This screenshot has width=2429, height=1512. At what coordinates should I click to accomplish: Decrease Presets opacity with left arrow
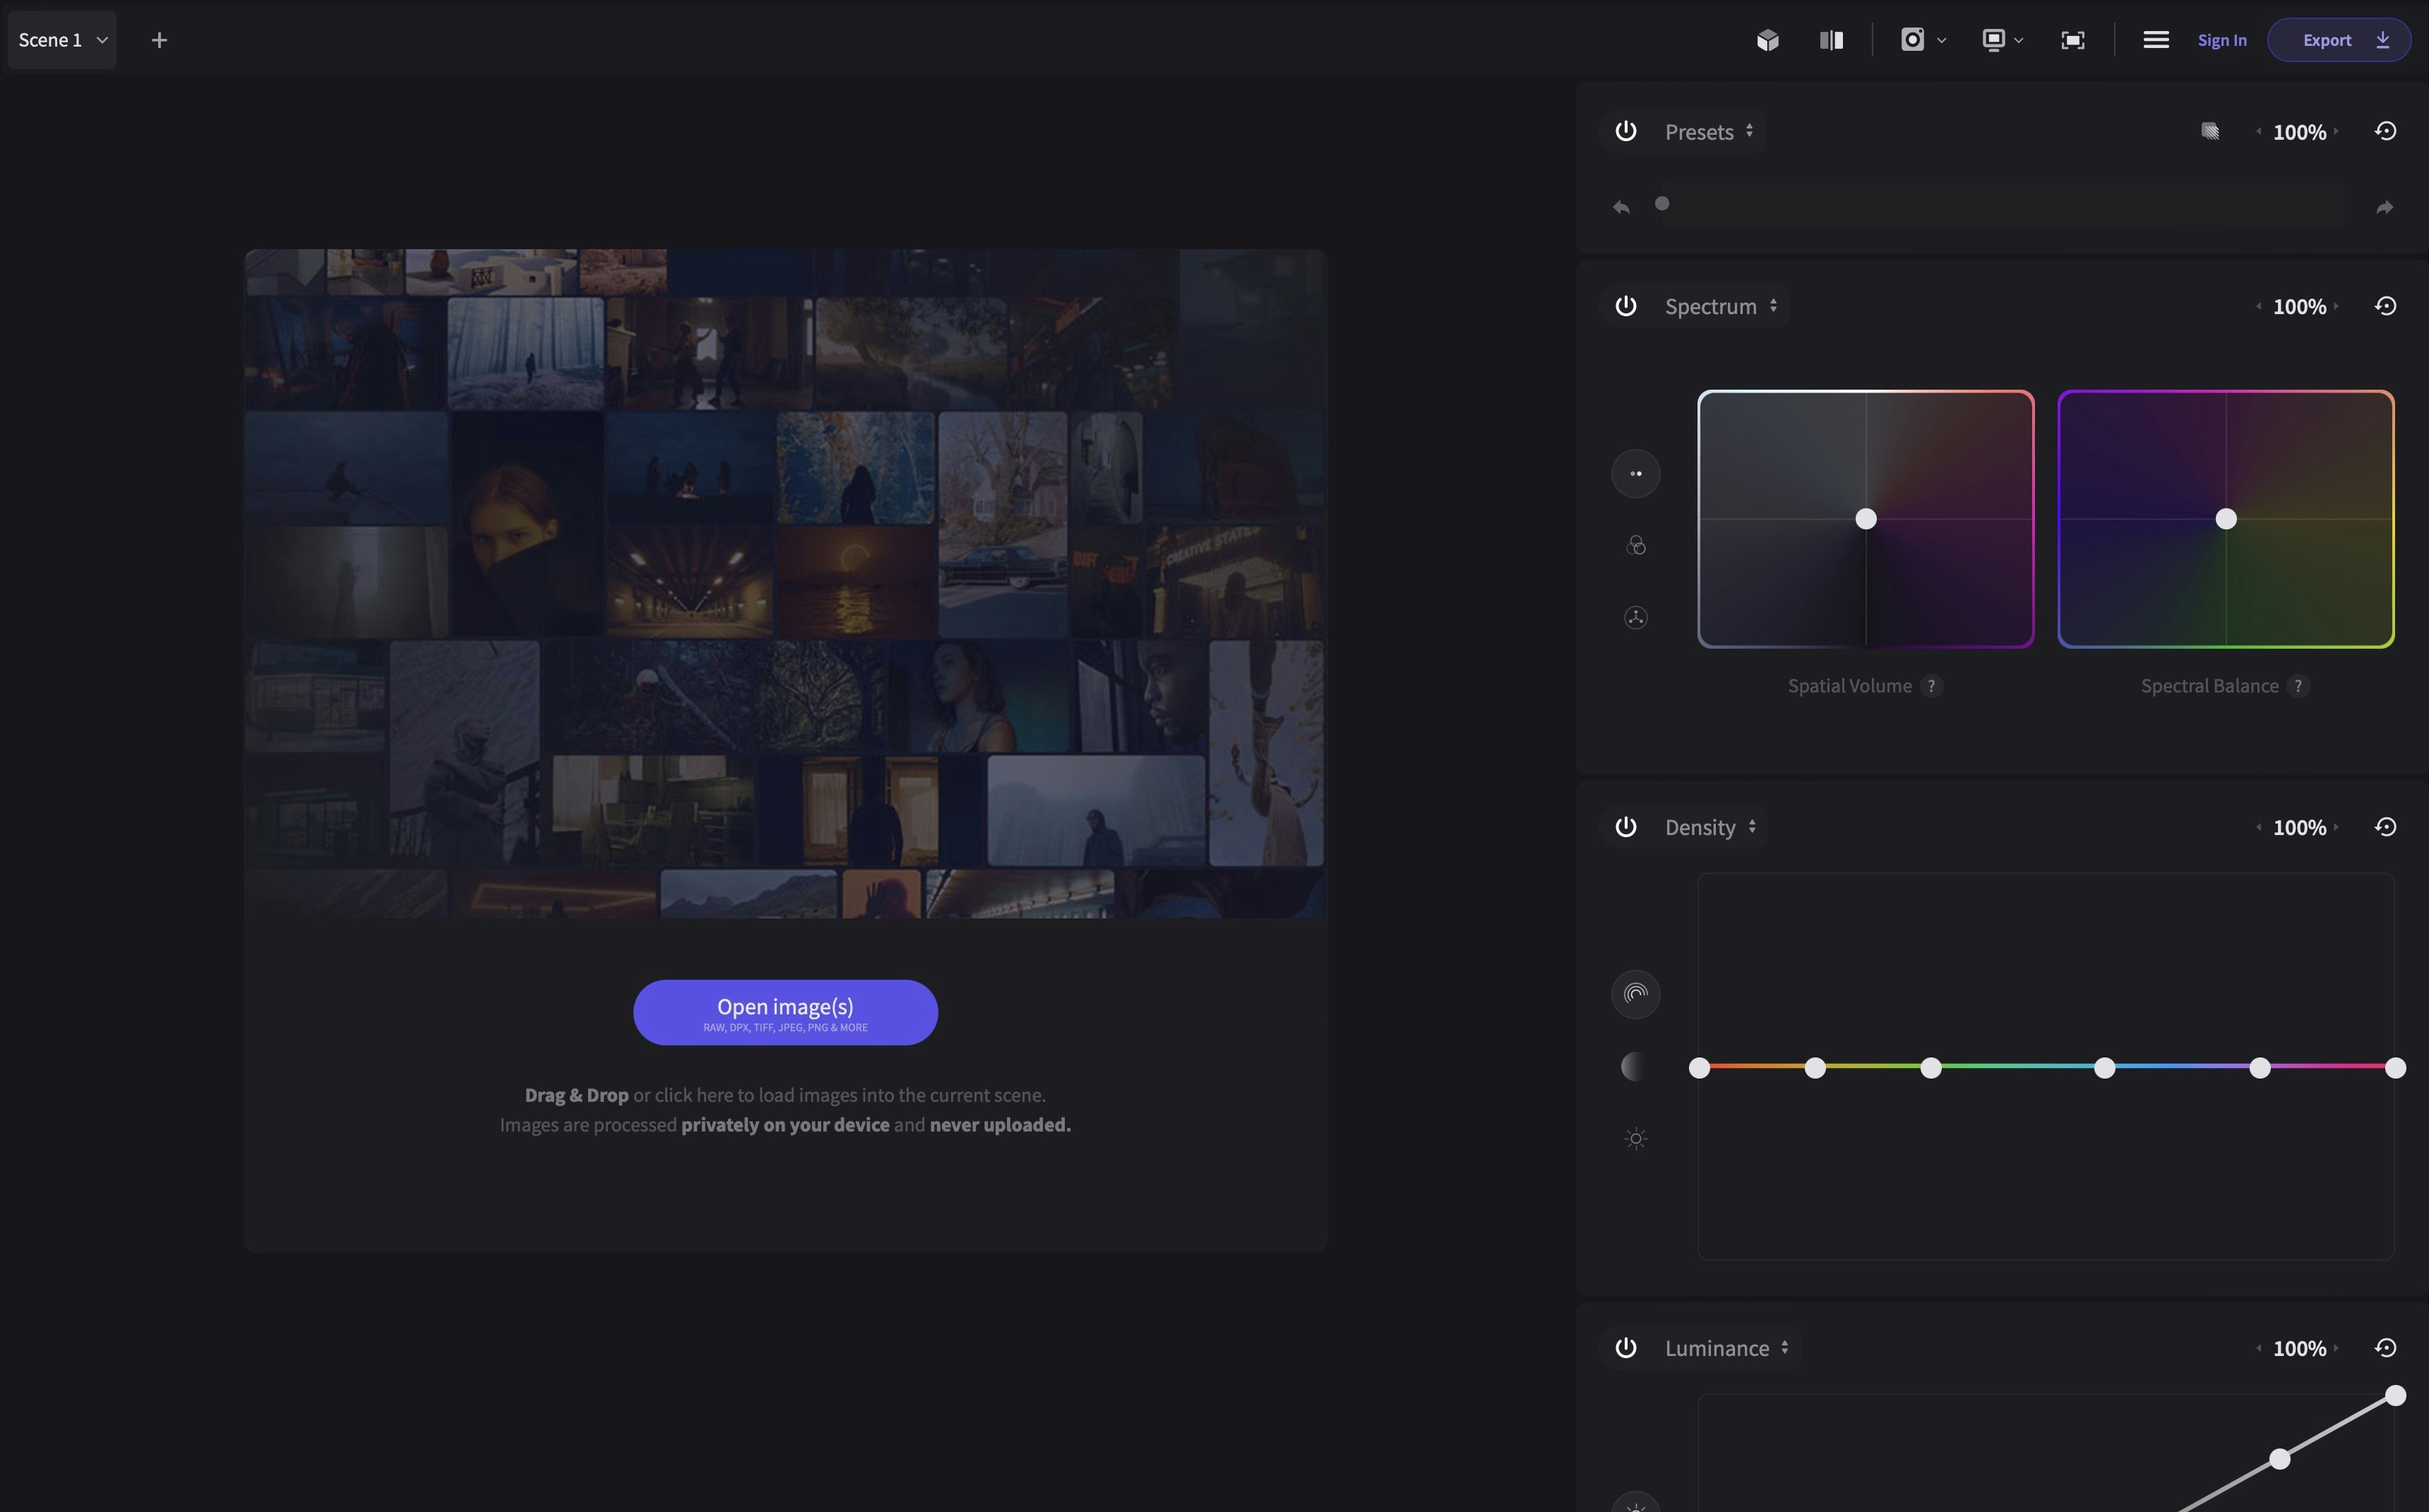tap(2259, 131)
